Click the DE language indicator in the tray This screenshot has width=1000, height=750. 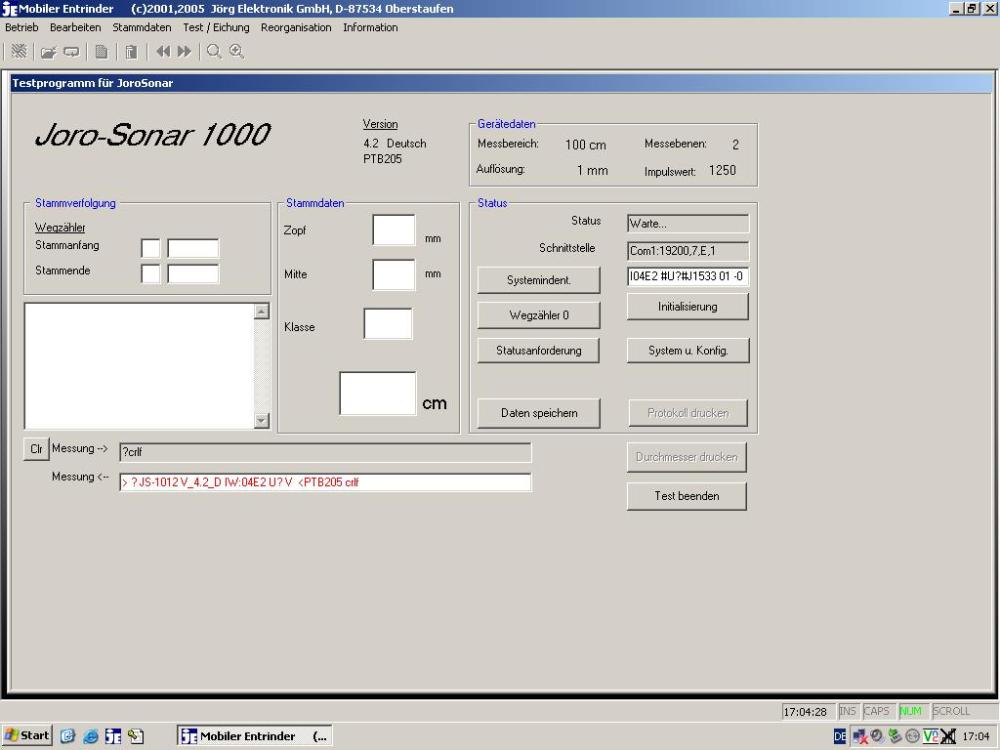pyautogui.click(x=840, y=737)
